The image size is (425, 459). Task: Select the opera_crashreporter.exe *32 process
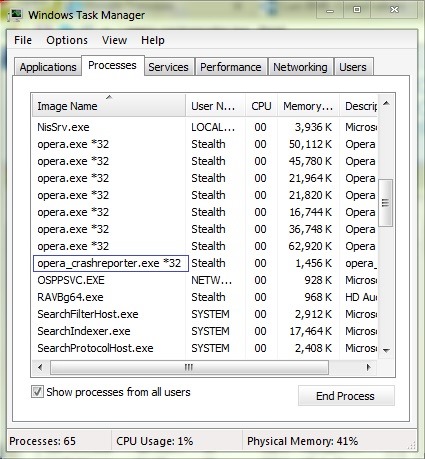pos(205,263)
